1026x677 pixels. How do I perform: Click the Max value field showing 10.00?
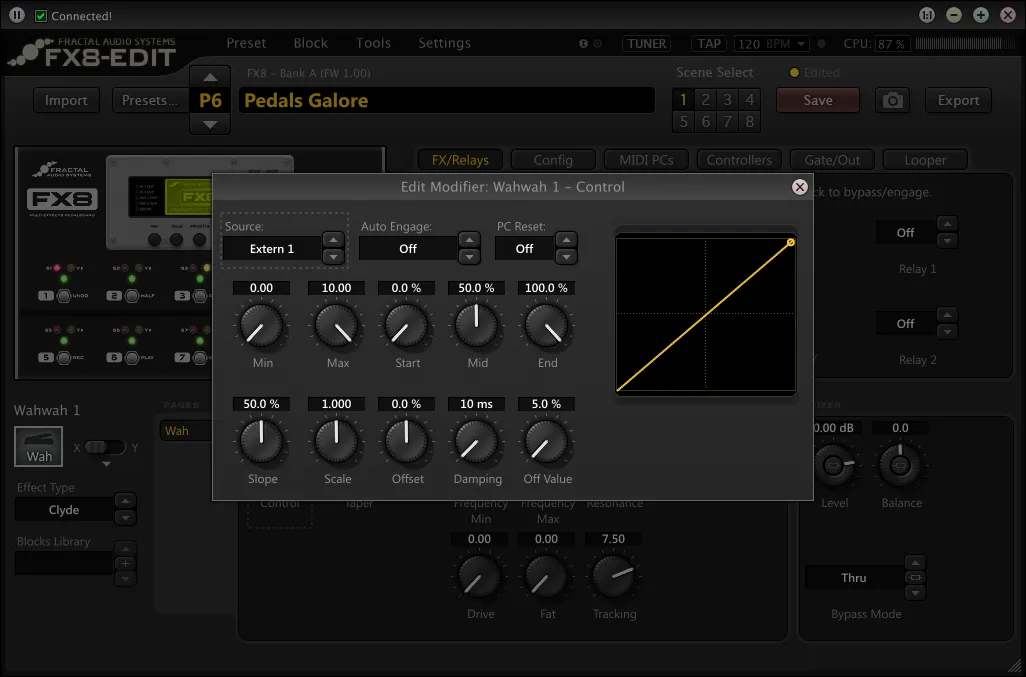pyautogui.click(x=337, y=288)
